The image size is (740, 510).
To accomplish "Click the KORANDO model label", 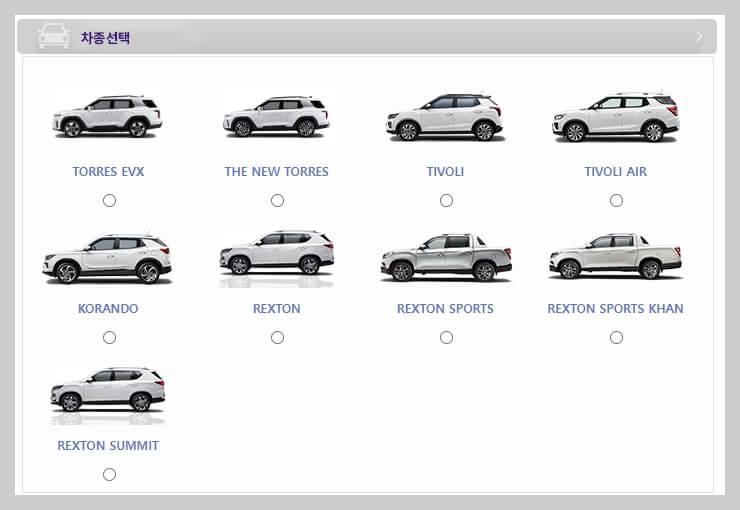I will tap(108, 308).
